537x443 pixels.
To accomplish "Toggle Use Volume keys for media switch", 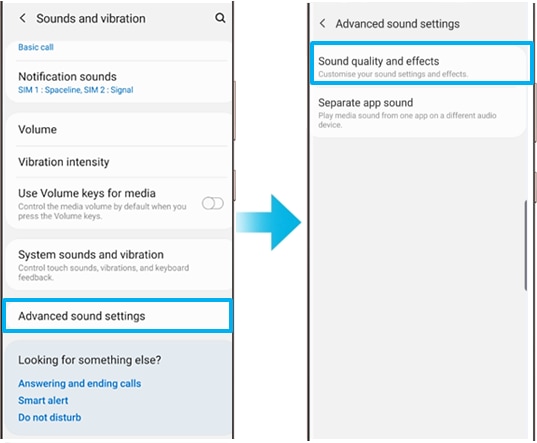I will (213, 203).
